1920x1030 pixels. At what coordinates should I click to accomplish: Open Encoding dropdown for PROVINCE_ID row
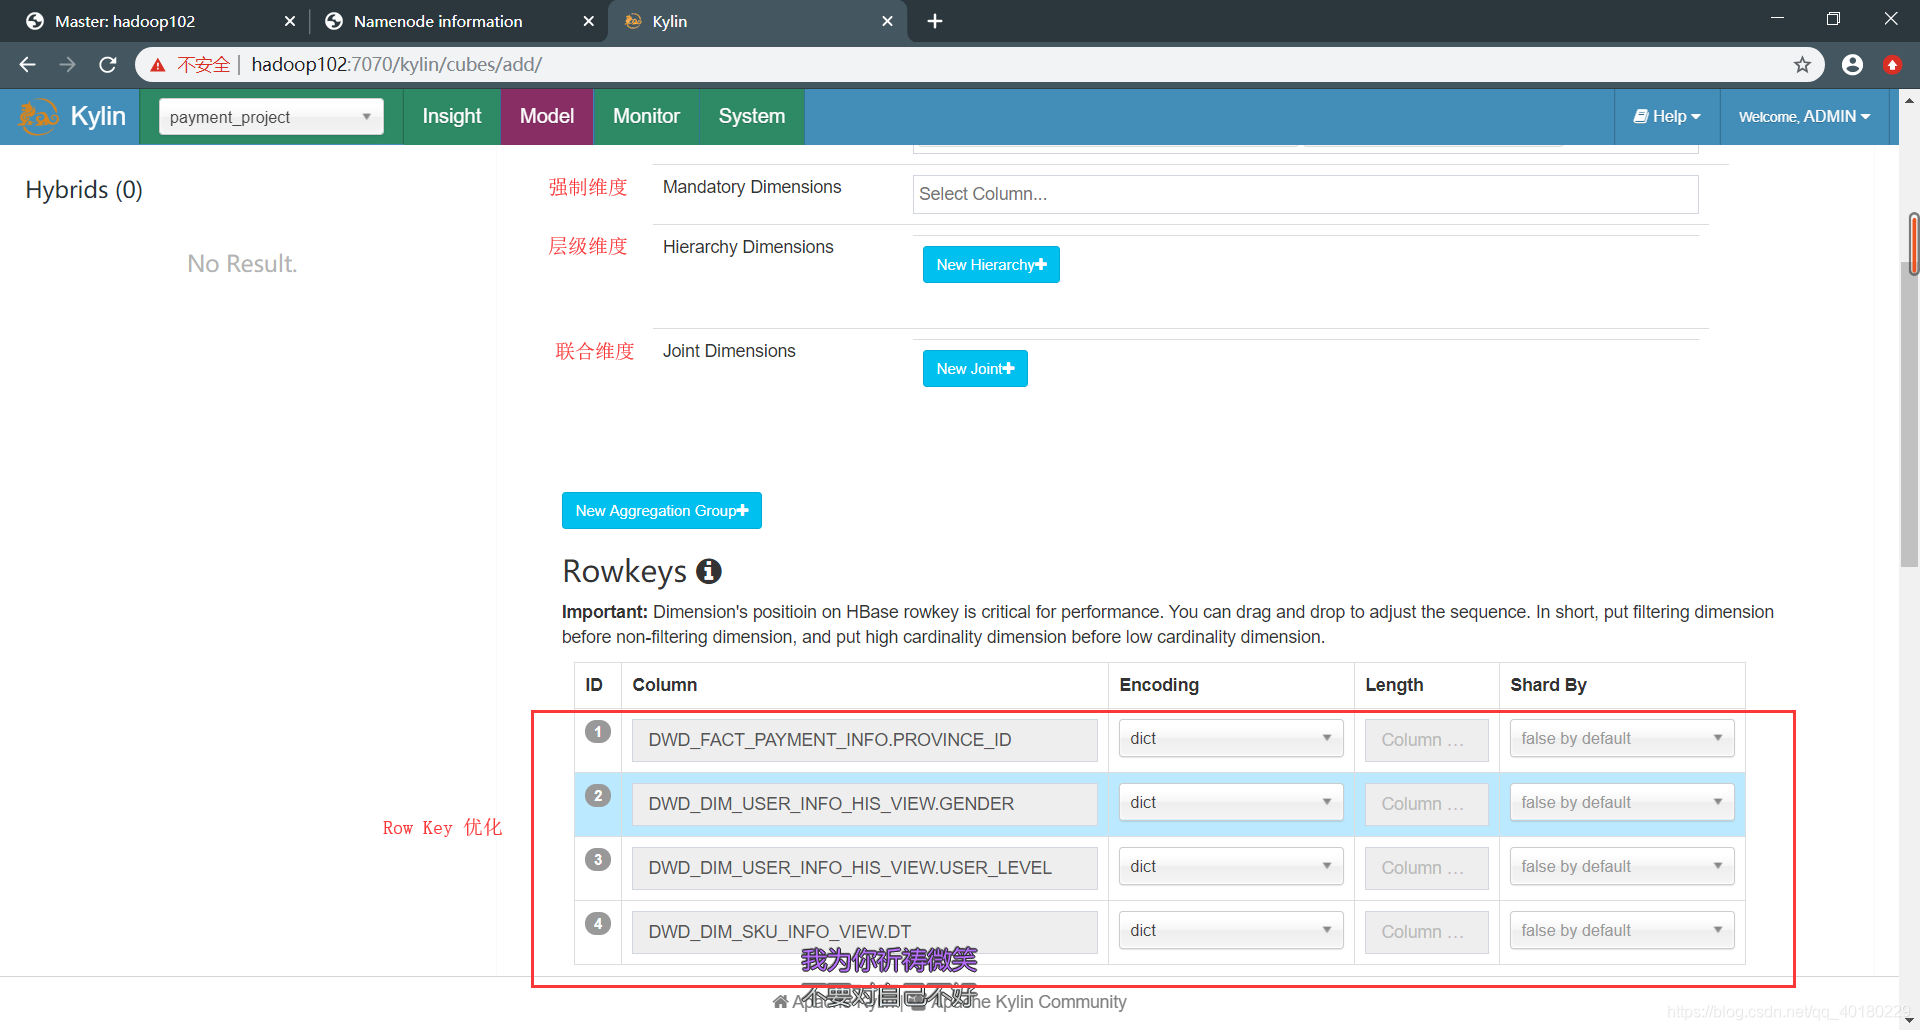tap(1231, 739)
